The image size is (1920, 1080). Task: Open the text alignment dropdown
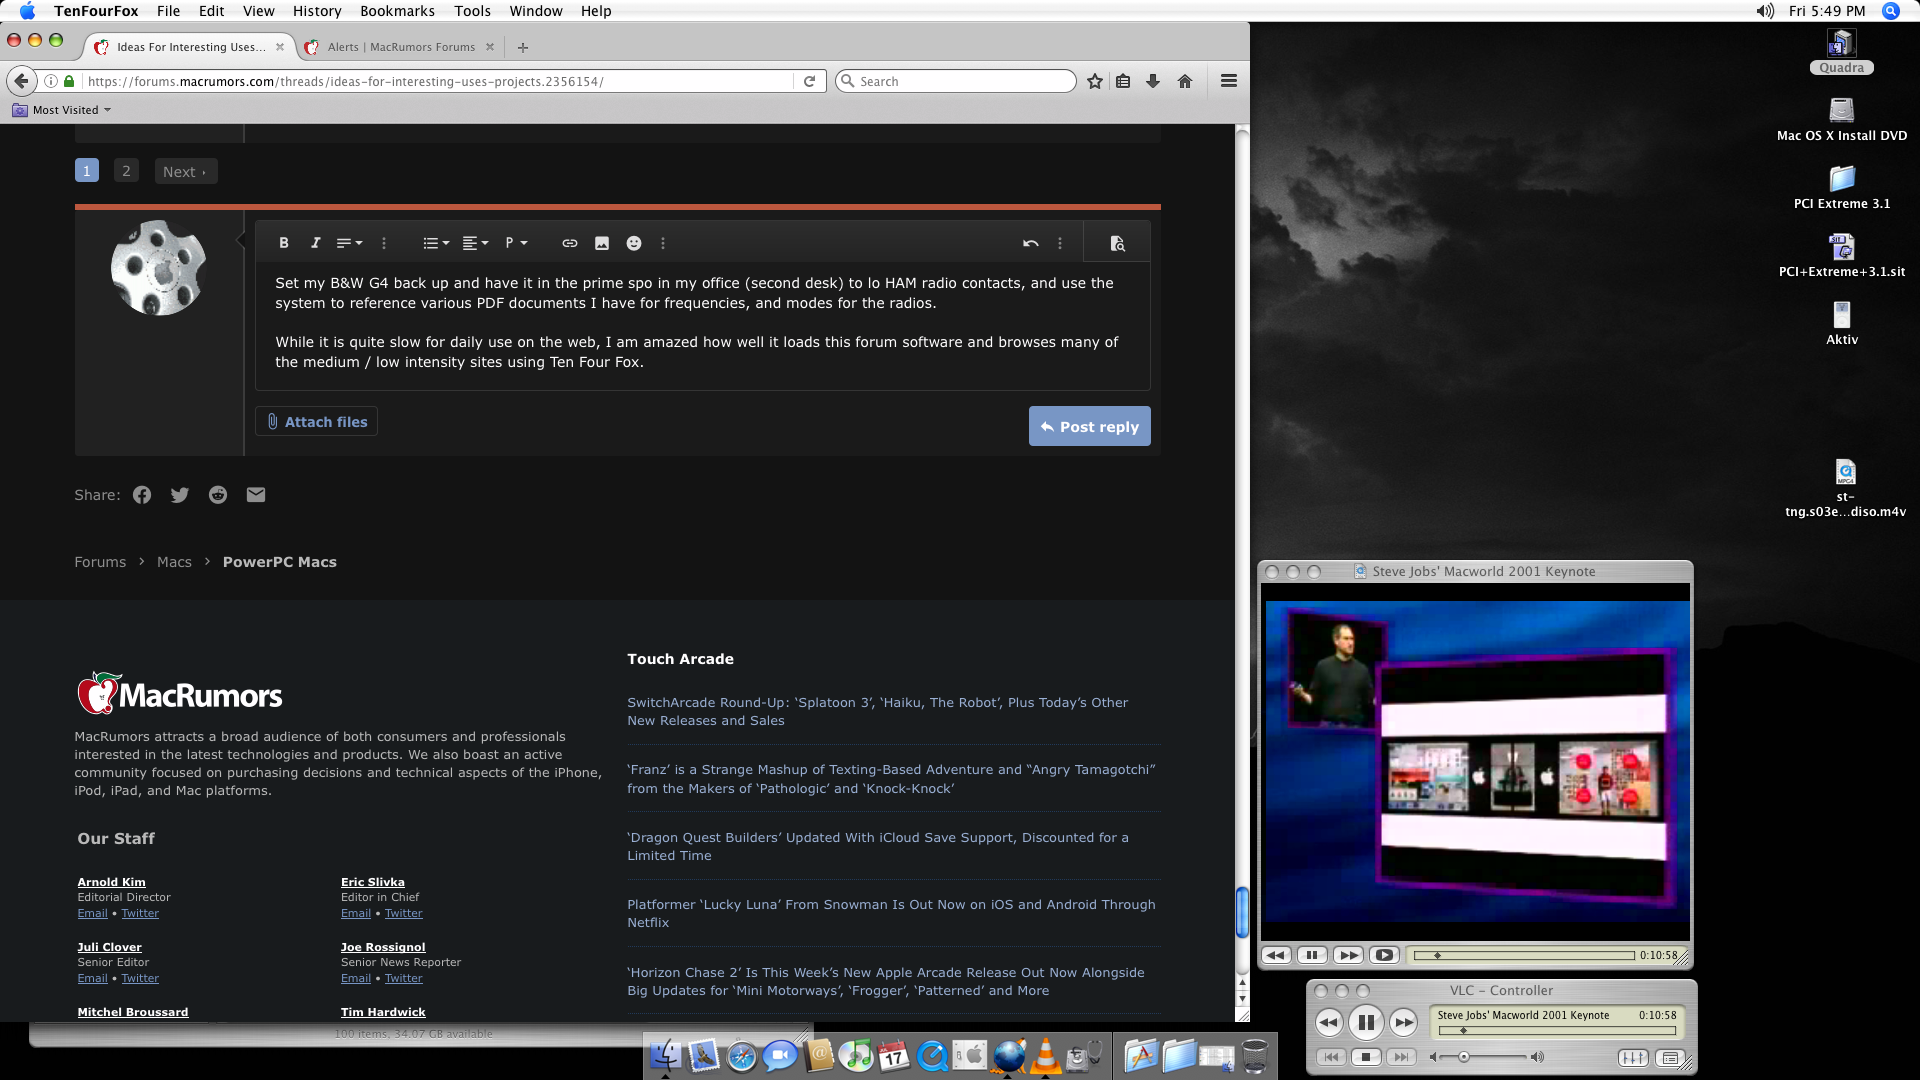(475, 243)
